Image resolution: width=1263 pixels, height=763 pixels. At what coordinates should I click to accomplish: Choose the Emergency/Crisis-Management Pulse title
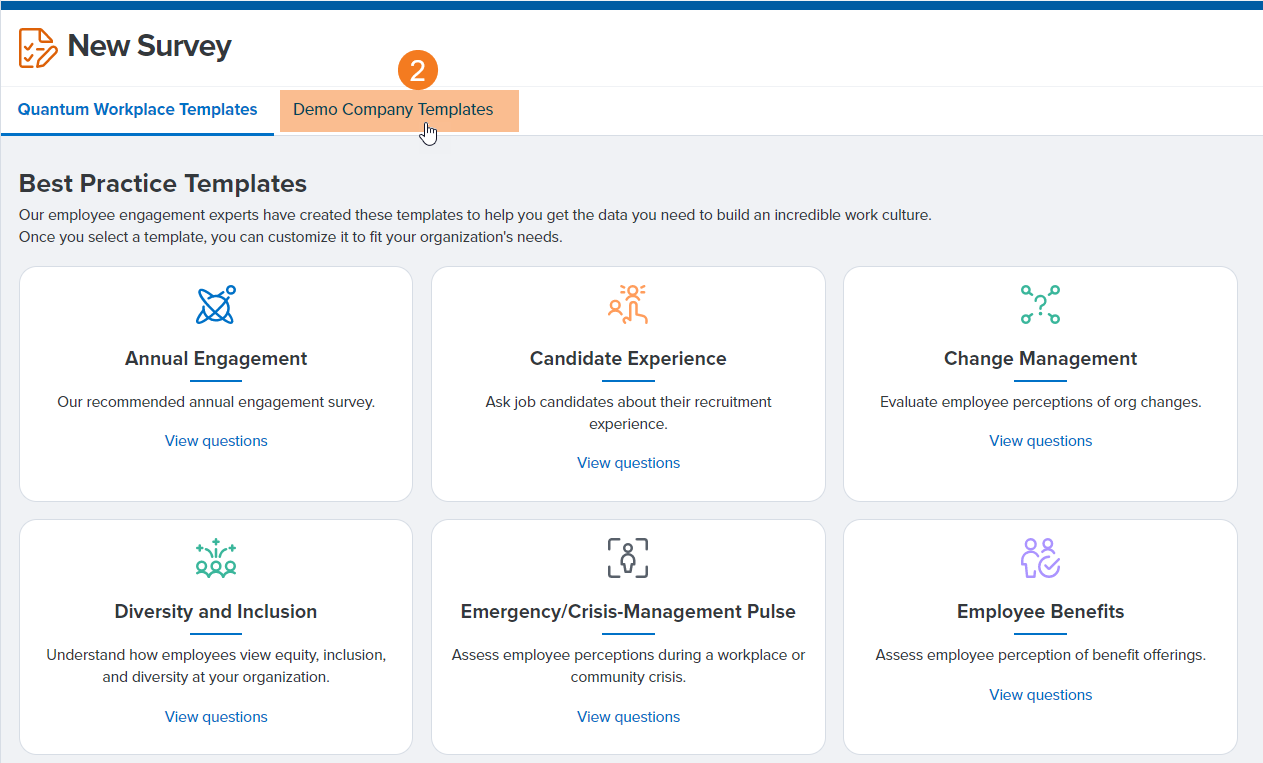(628, 612)
